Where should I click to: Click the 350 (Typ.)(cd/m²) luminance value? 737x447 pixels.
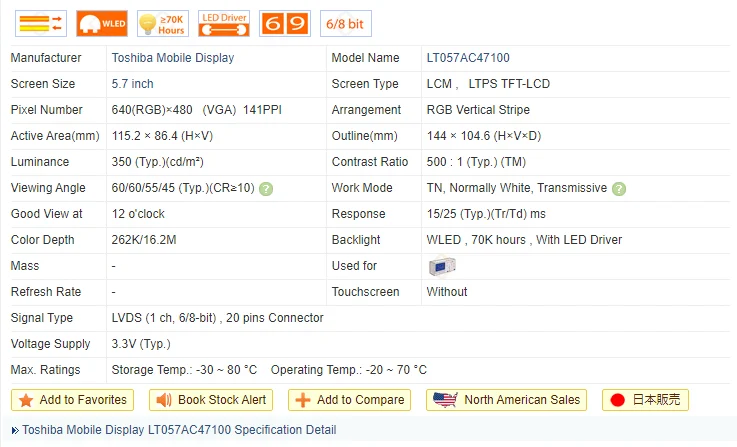coord(157,162)
